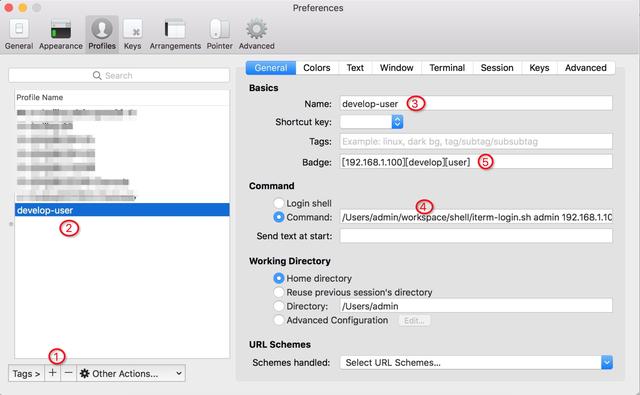Open the Pointer preferences icon
The width and height of the screenshot is (640, 395).
[x=220, y=34]
